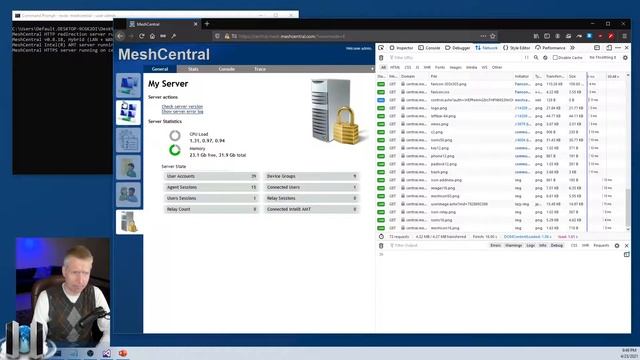This screenshot has height=360, width=640.
Task: Clear the network request log
Action: (x=381, y=58)
